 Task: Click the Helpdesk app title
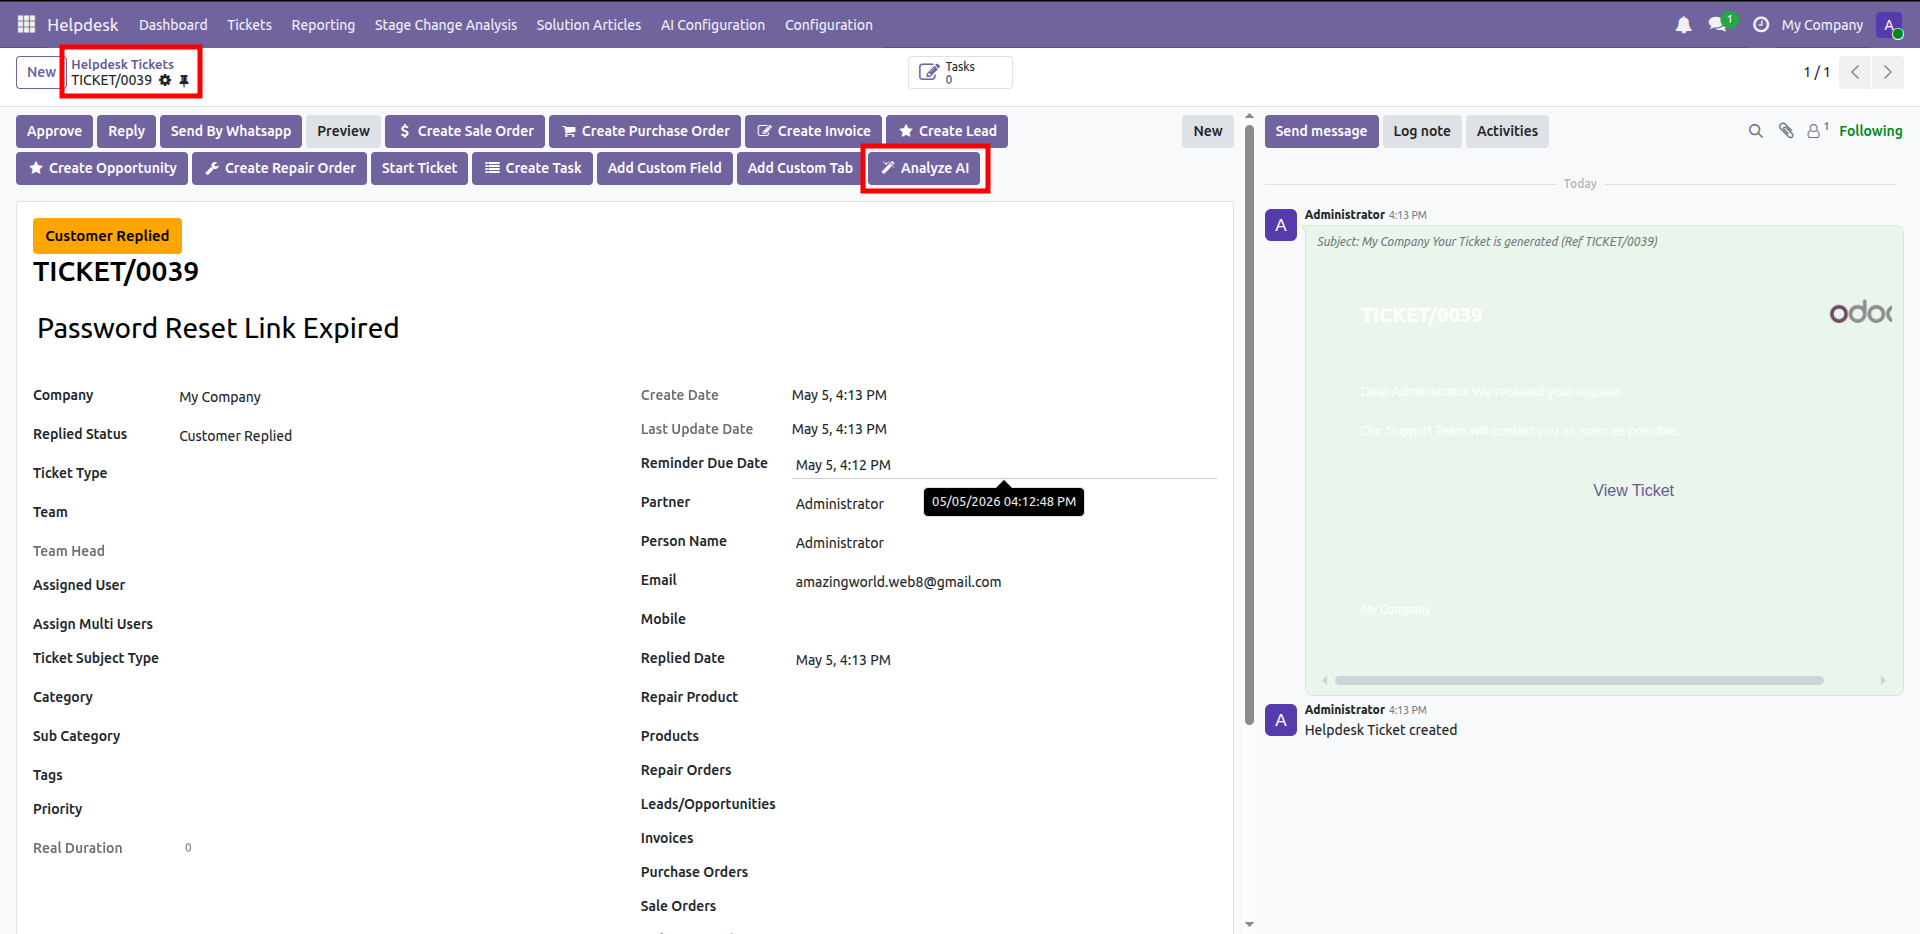[x=83, y=24]
